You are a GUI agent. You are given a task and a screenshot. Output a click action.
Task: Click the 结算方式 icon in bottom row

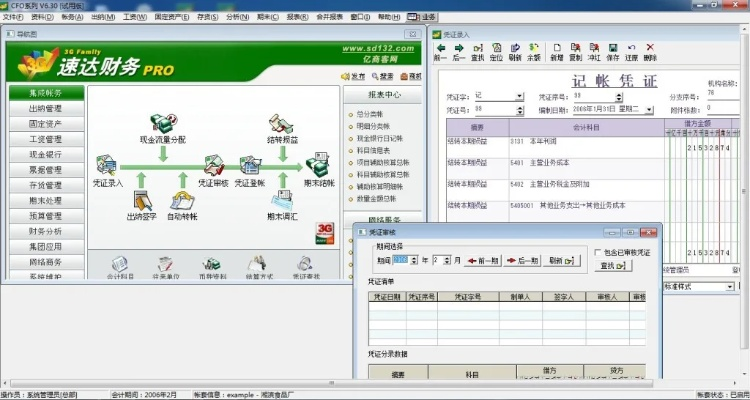pyautogui.click(x=256, y=264)
